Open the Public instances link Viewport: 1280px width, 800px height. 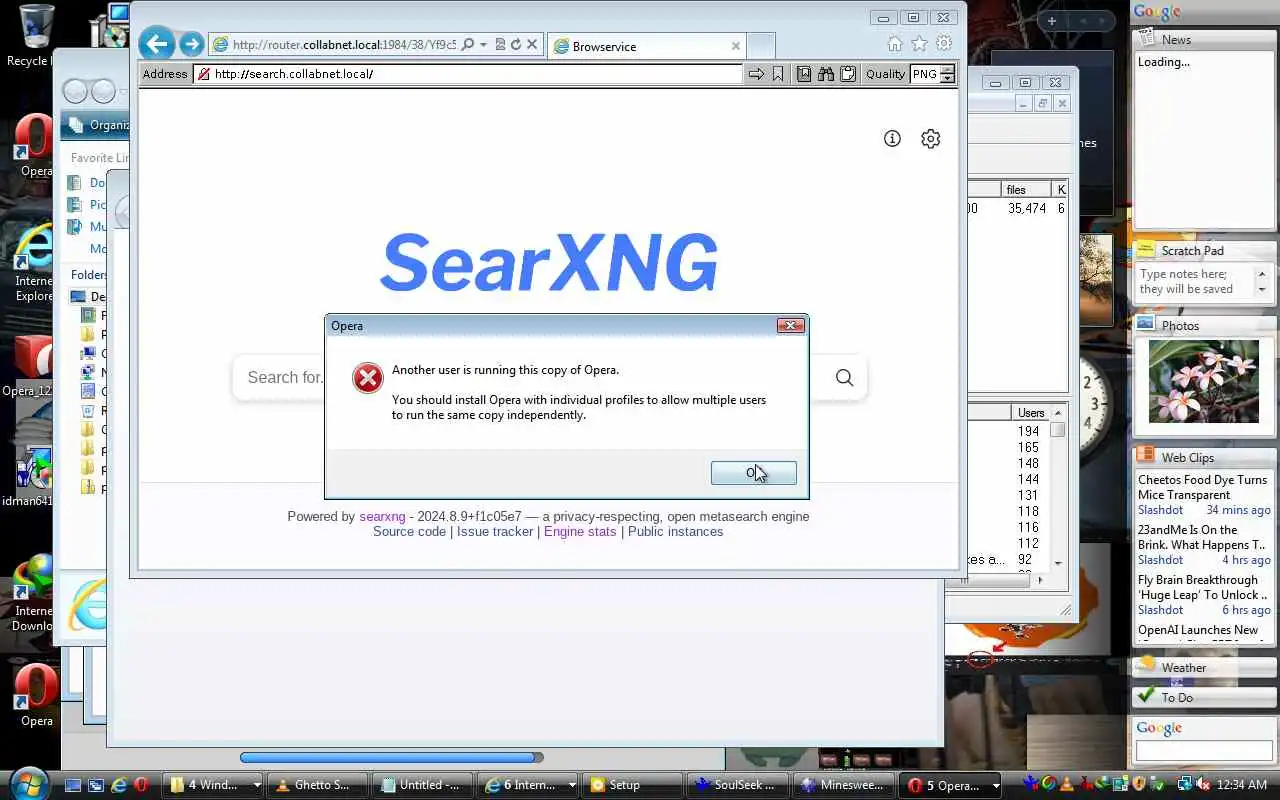click(675, 531)
